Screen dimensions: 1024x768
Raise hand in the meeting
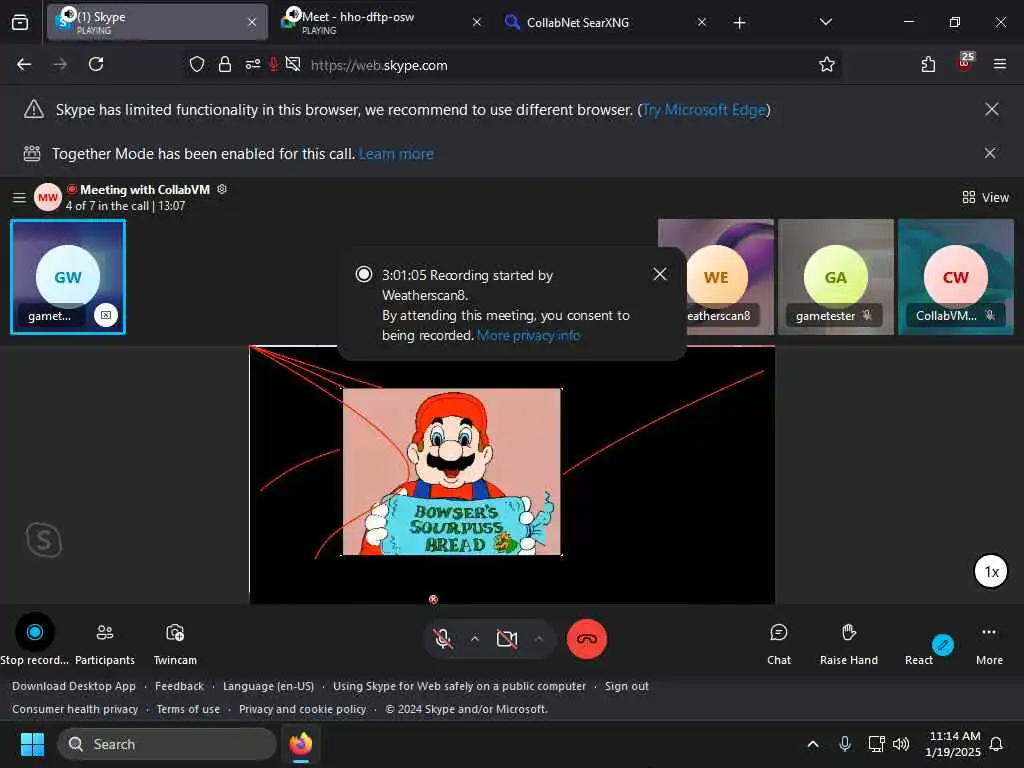tap(848, 642)
